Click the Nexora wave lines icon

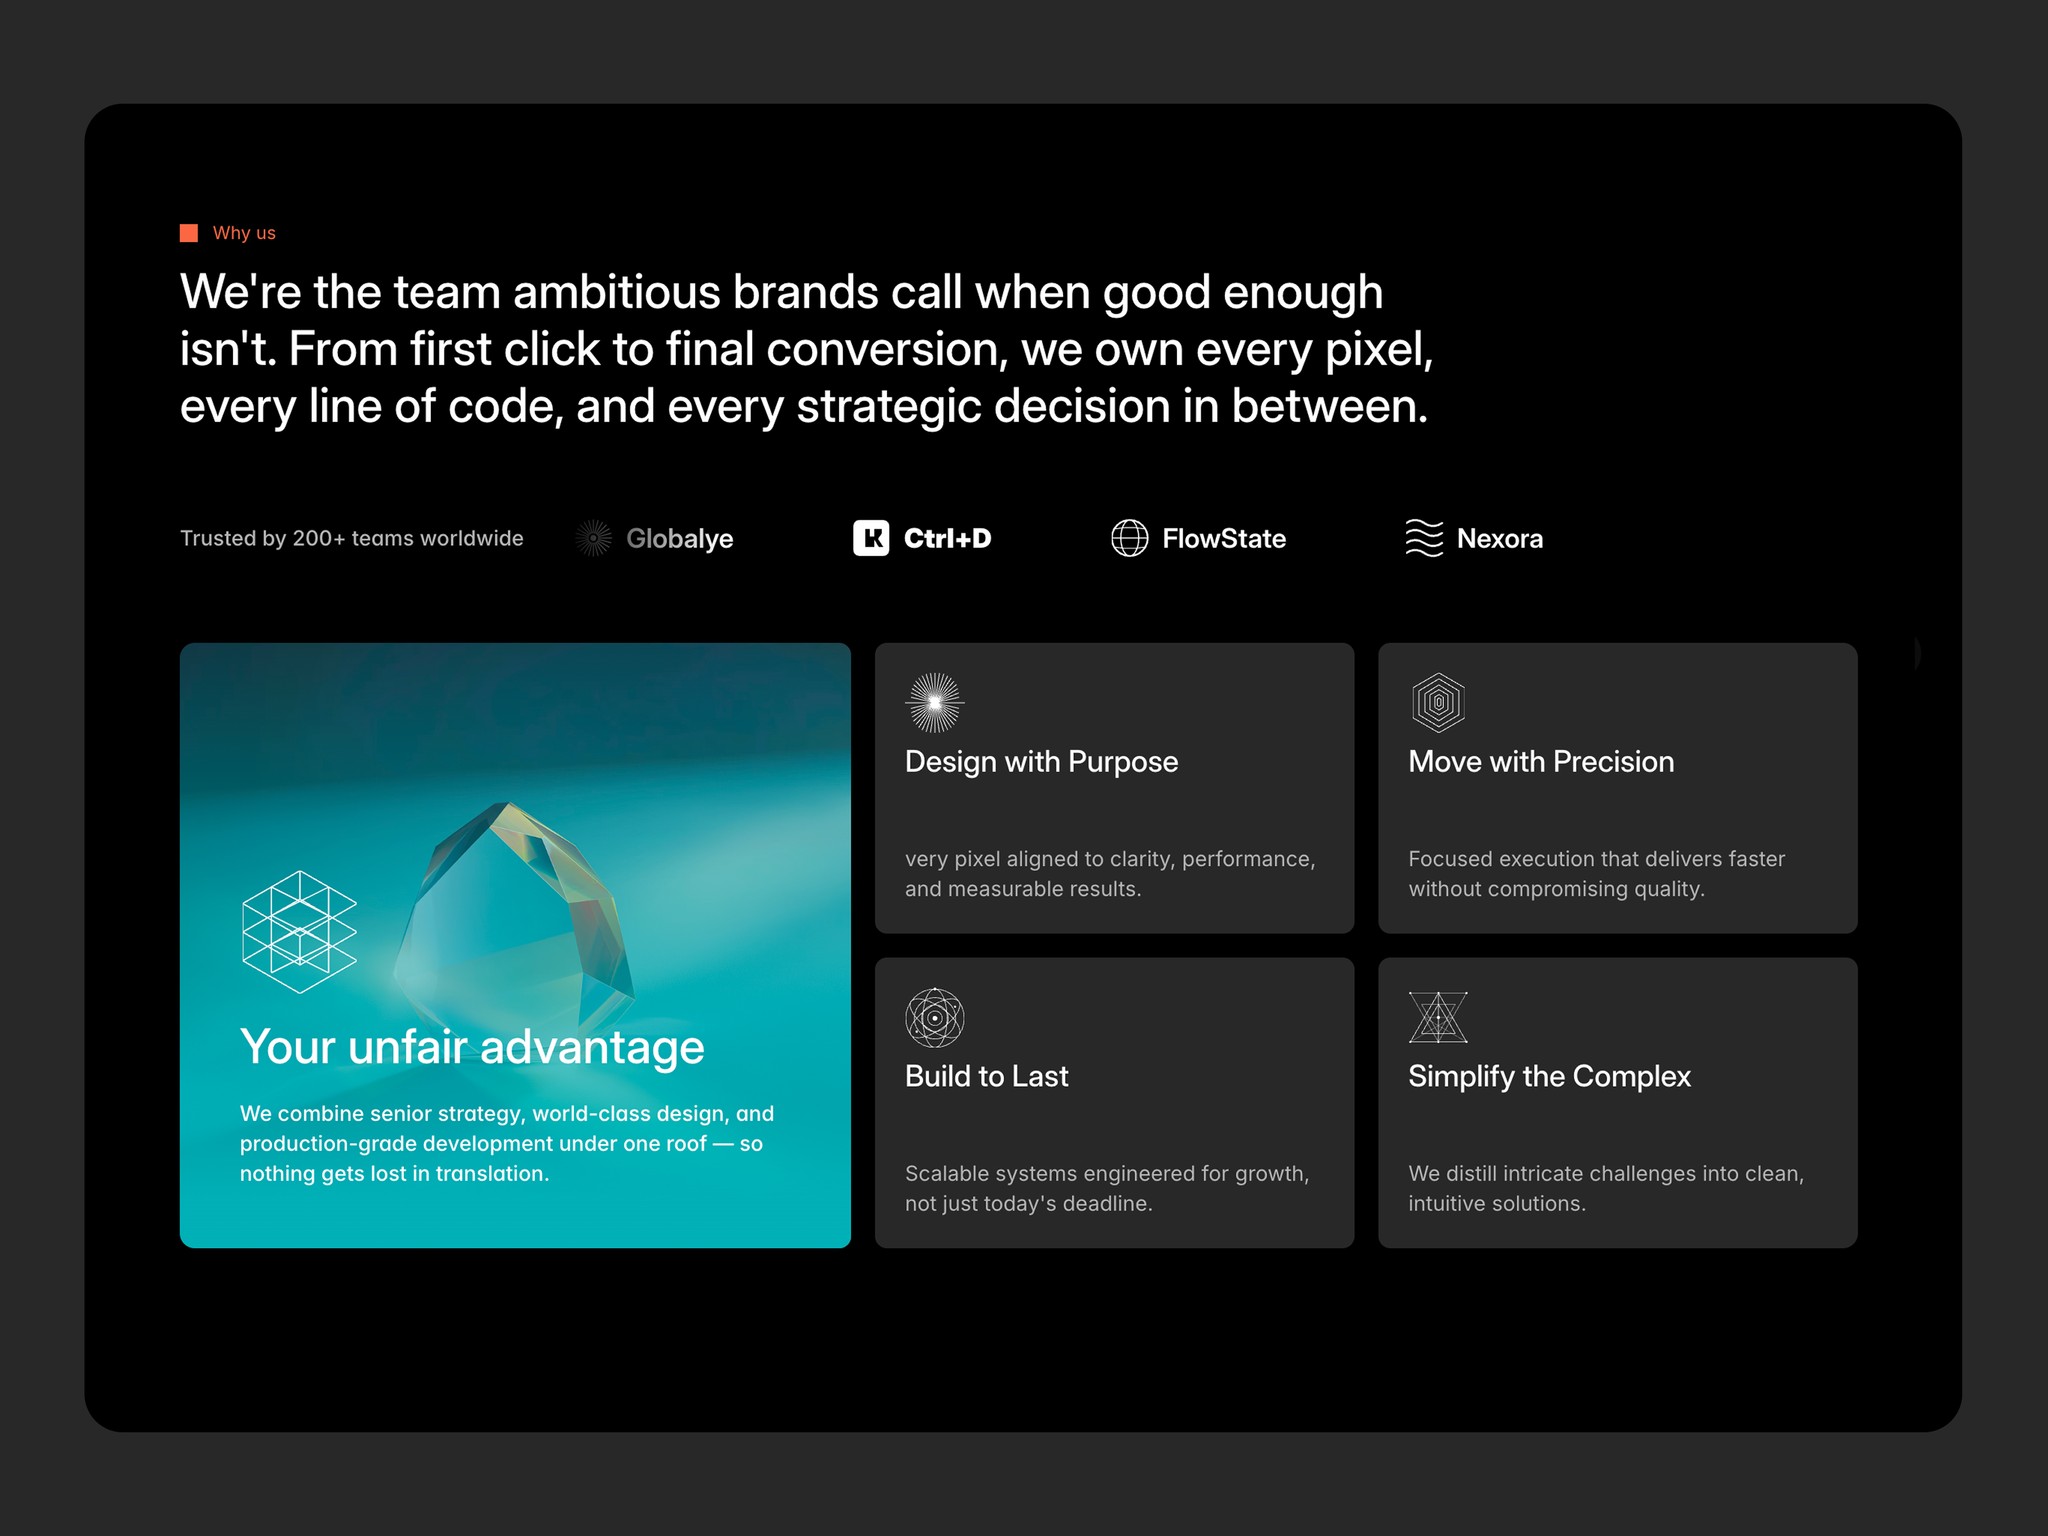(x=1424, y=538)
